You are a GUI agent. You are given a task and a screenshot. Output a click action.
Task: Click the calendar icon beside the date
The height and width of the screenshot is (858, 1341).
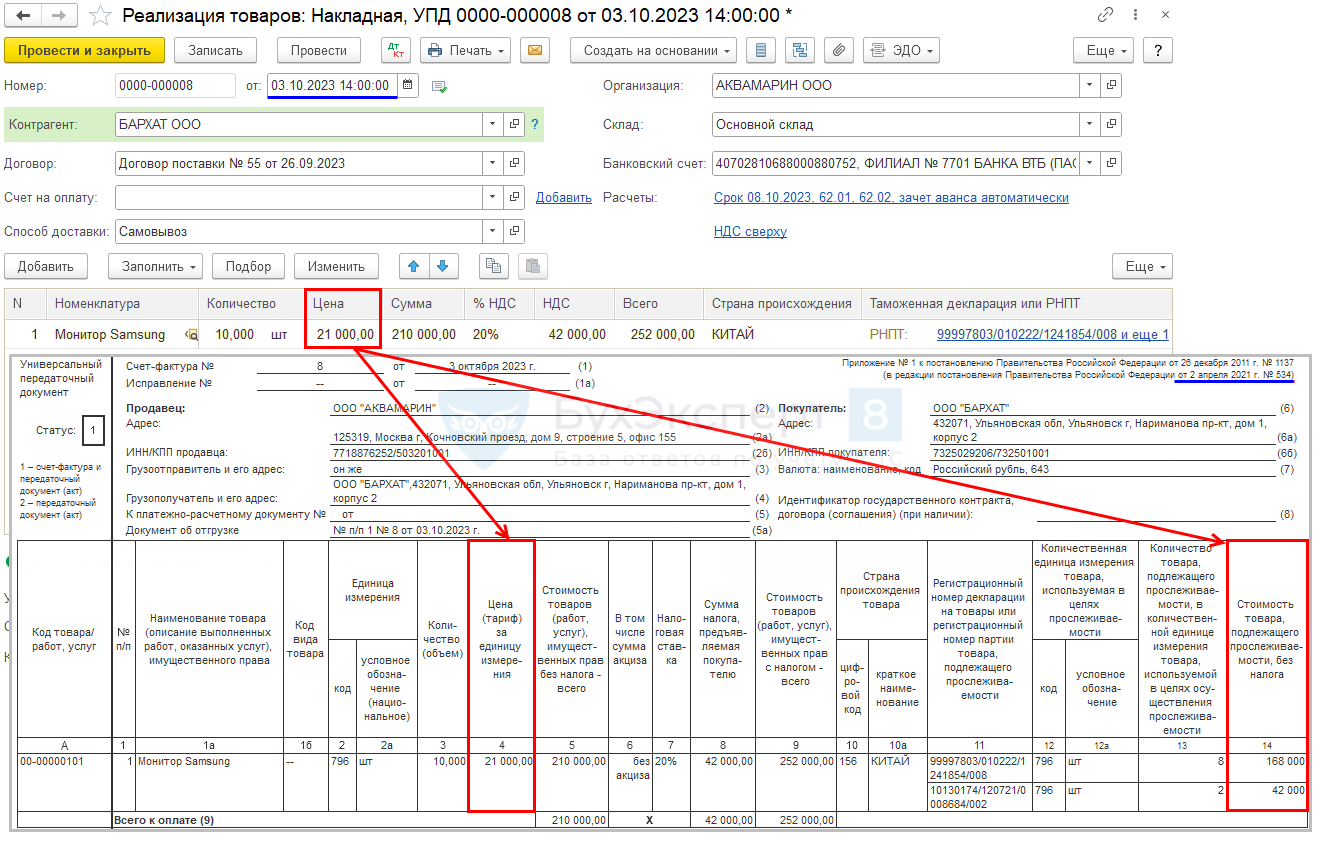tap(409, 86)
